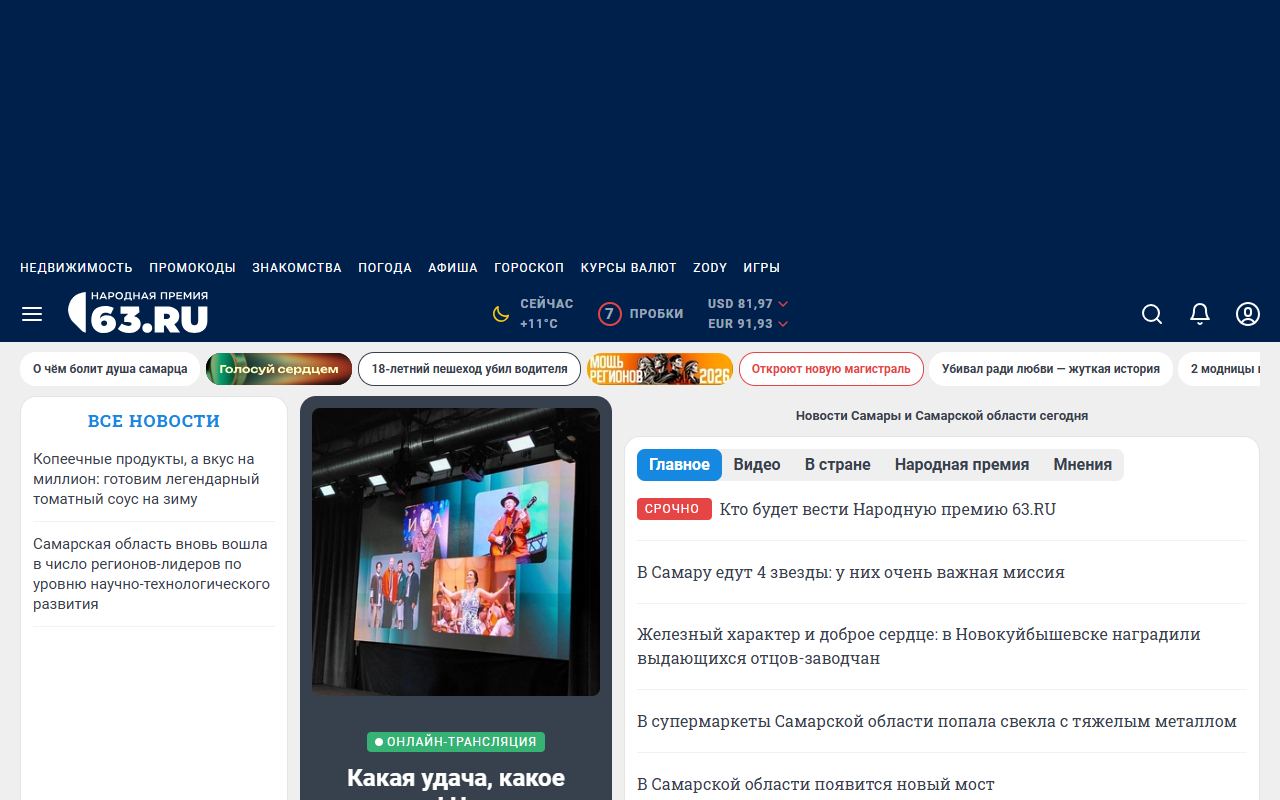Open the свекла с тяжелым металлом headline

(x=937, y=721)
